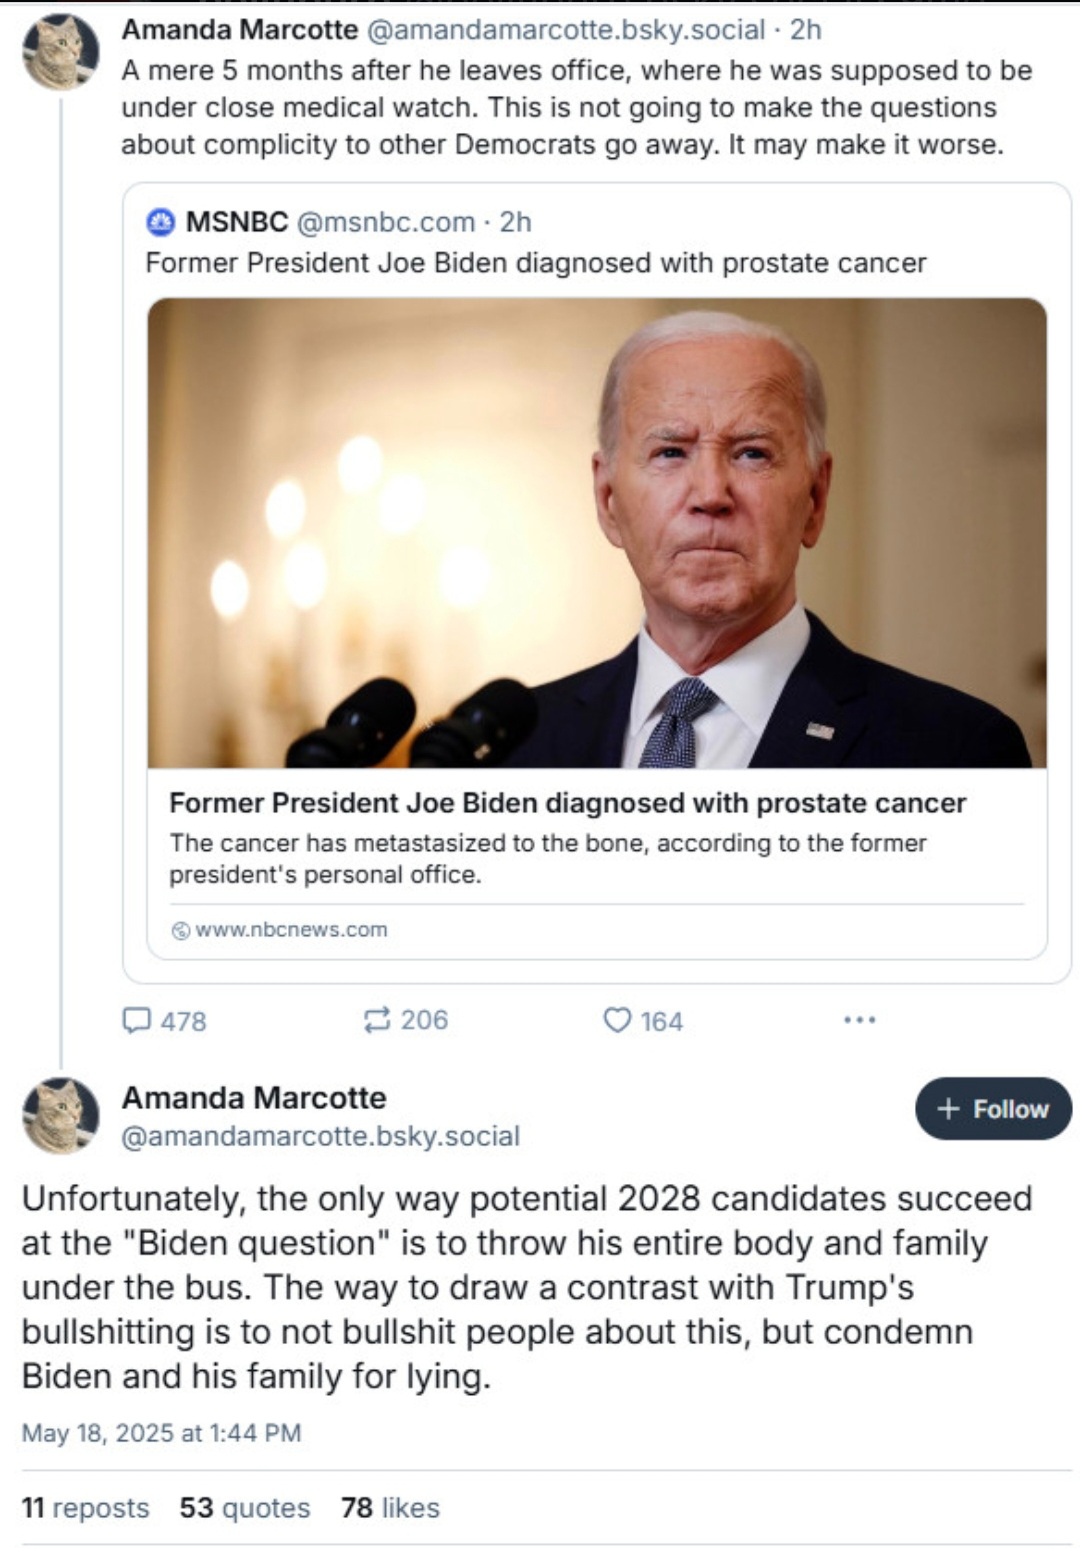Open the cat avatar beside the Follow button

(x=61, y=1115)
